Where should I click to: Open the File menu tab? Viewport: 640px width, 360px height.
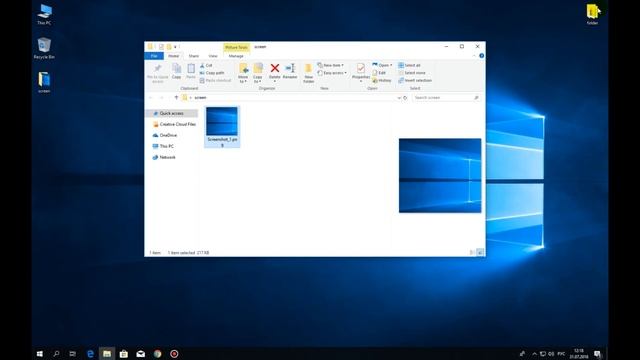[x=154, y=56]
